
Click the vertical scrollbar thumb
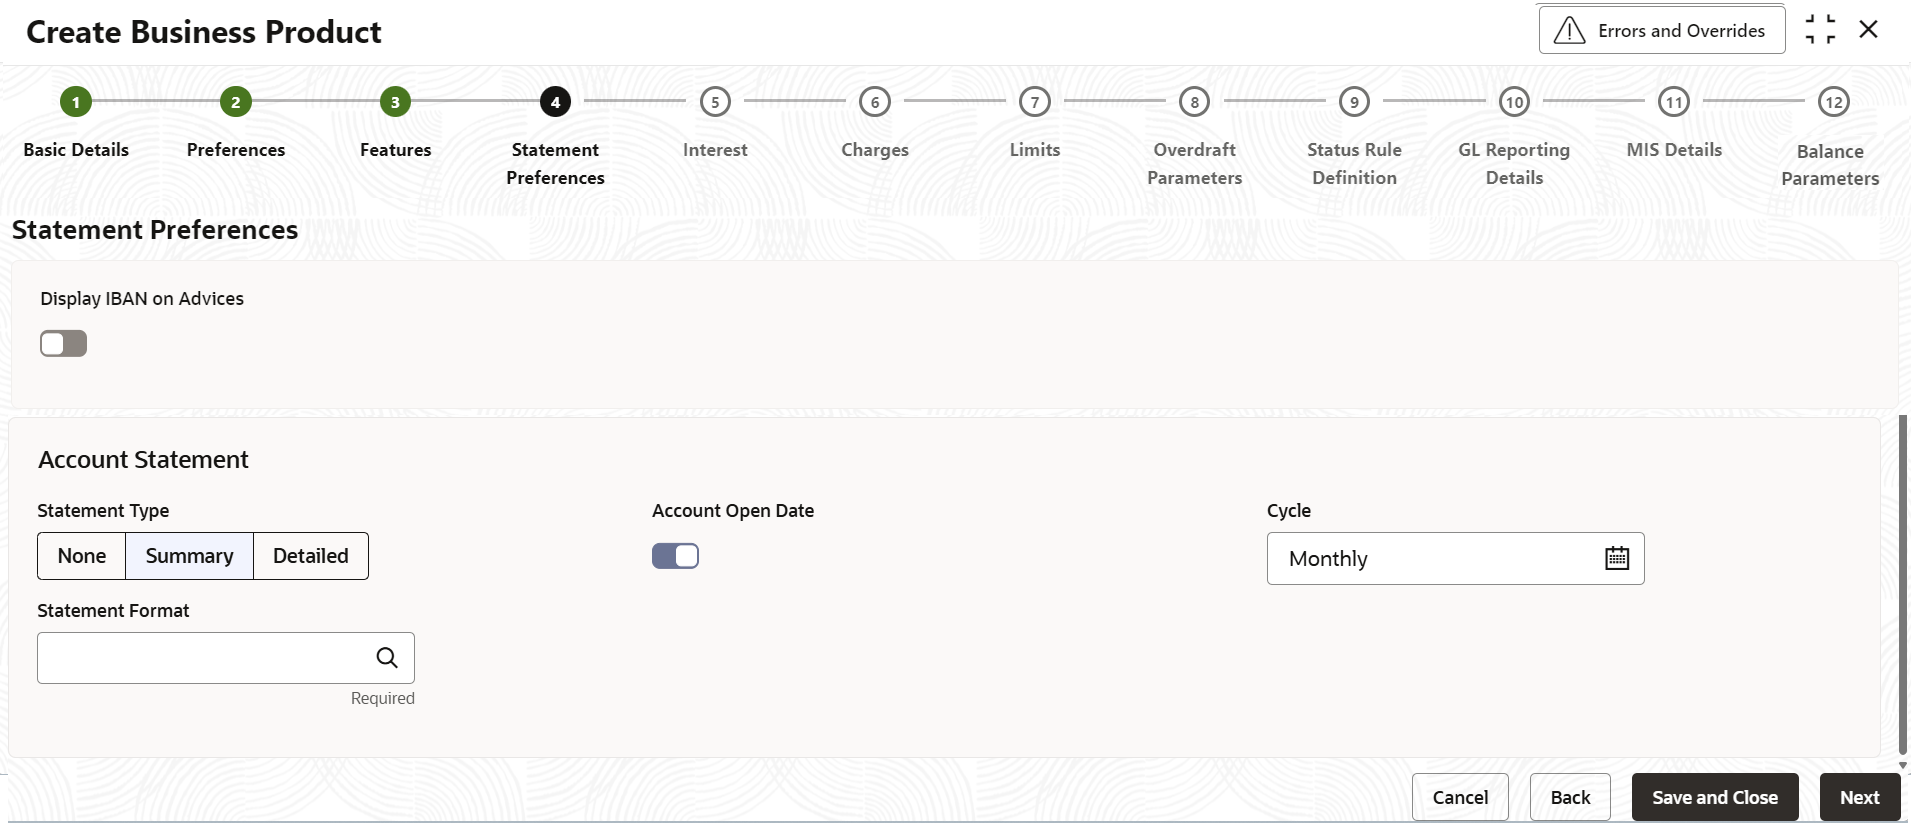point(1902,585)
